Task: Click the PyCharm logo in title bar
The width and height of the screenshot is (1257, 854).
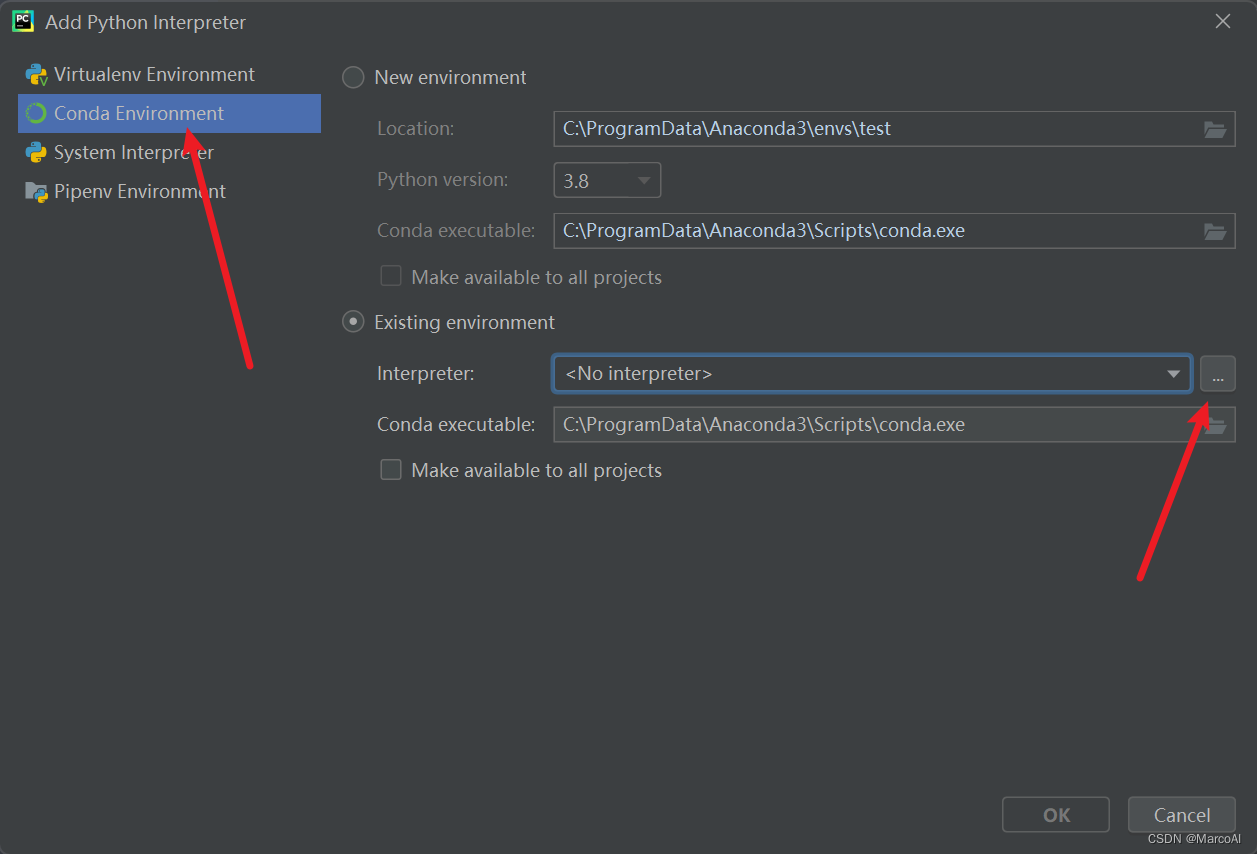Action: (x=23, y=21)
